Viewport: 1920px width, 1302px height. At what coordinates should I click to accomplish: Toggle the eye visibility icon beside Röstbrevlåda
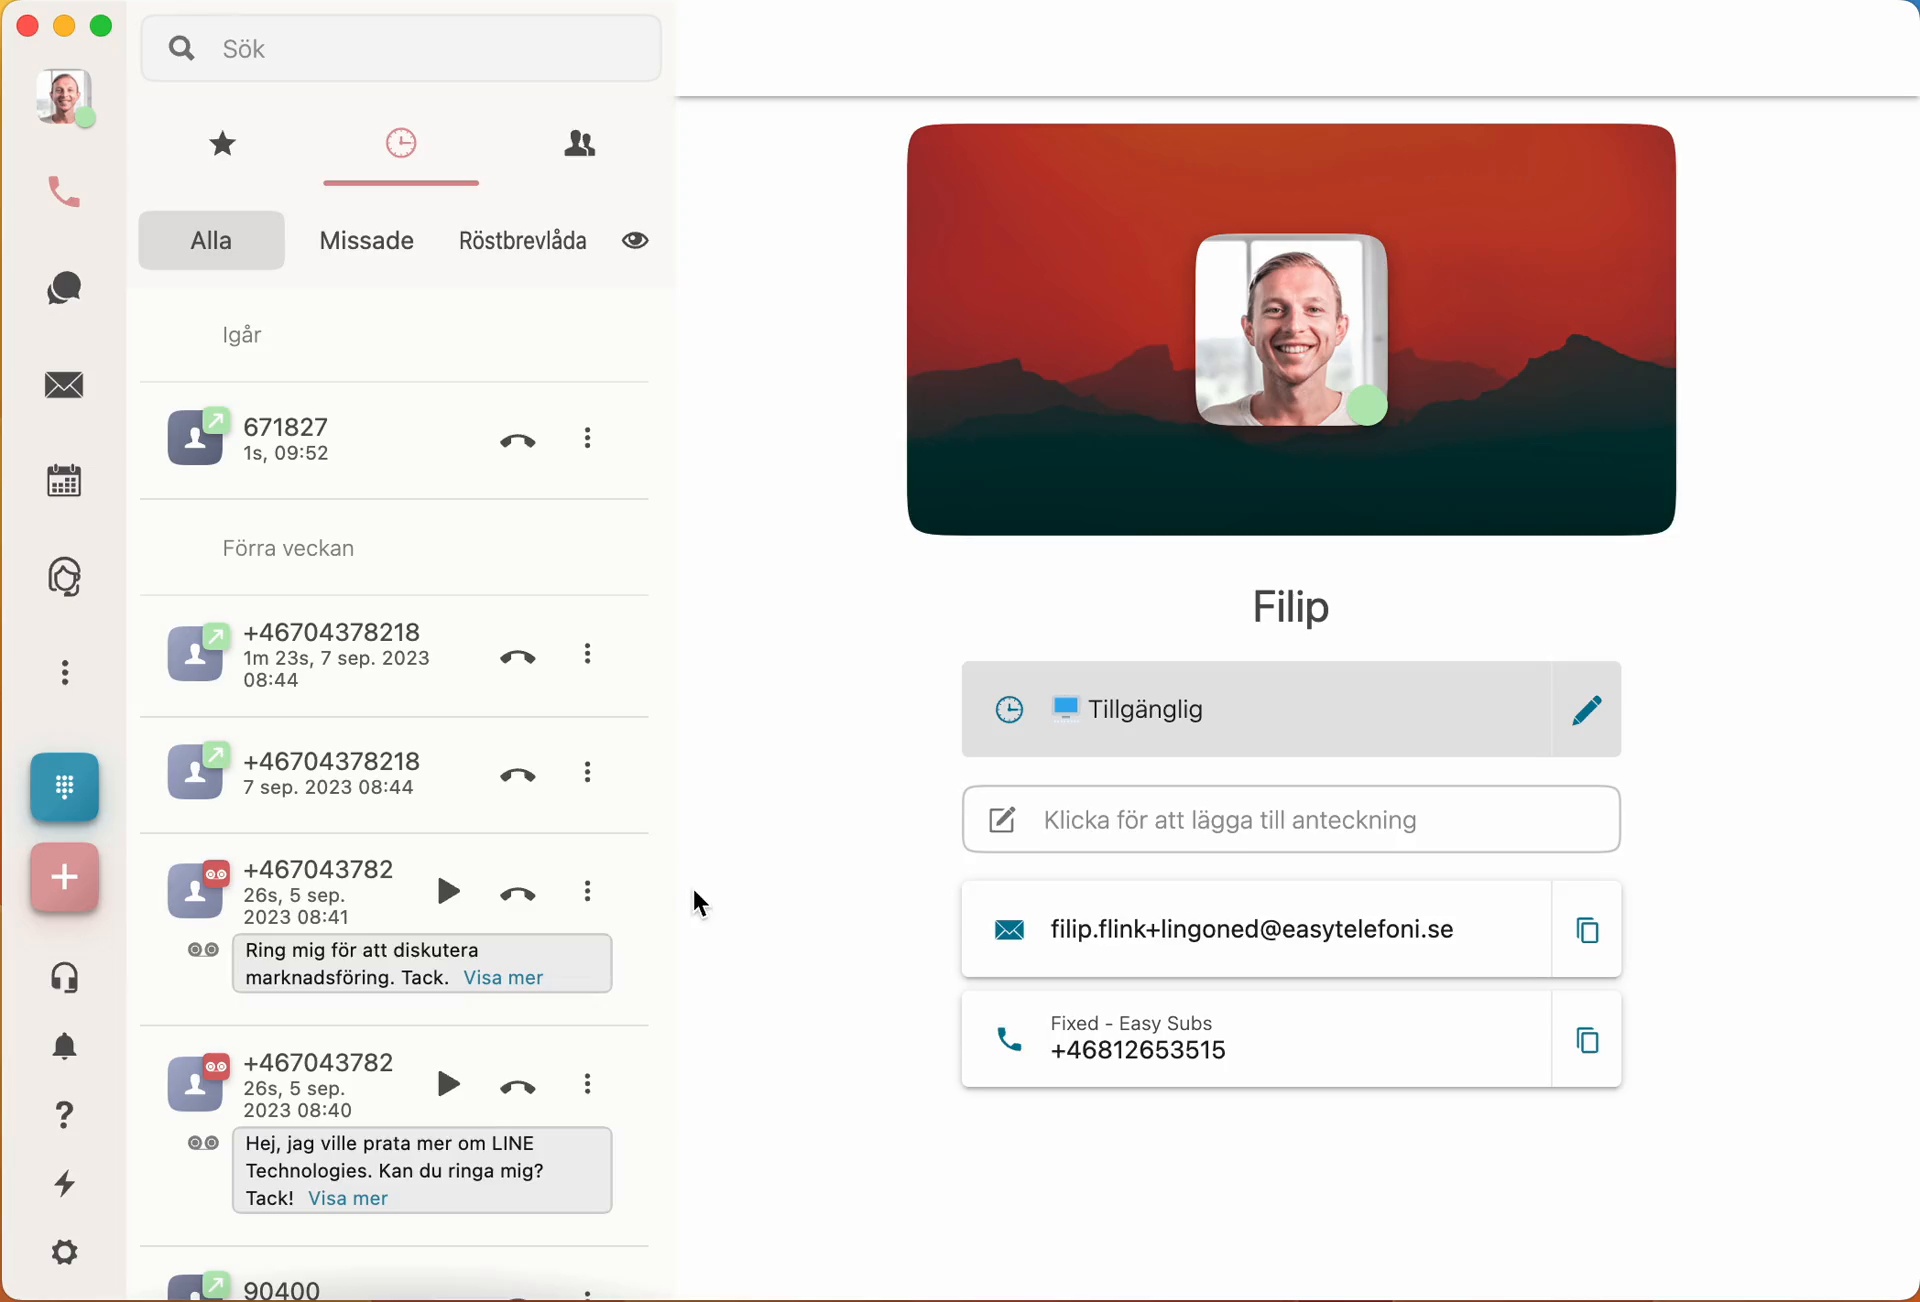(x=636, y=241)
